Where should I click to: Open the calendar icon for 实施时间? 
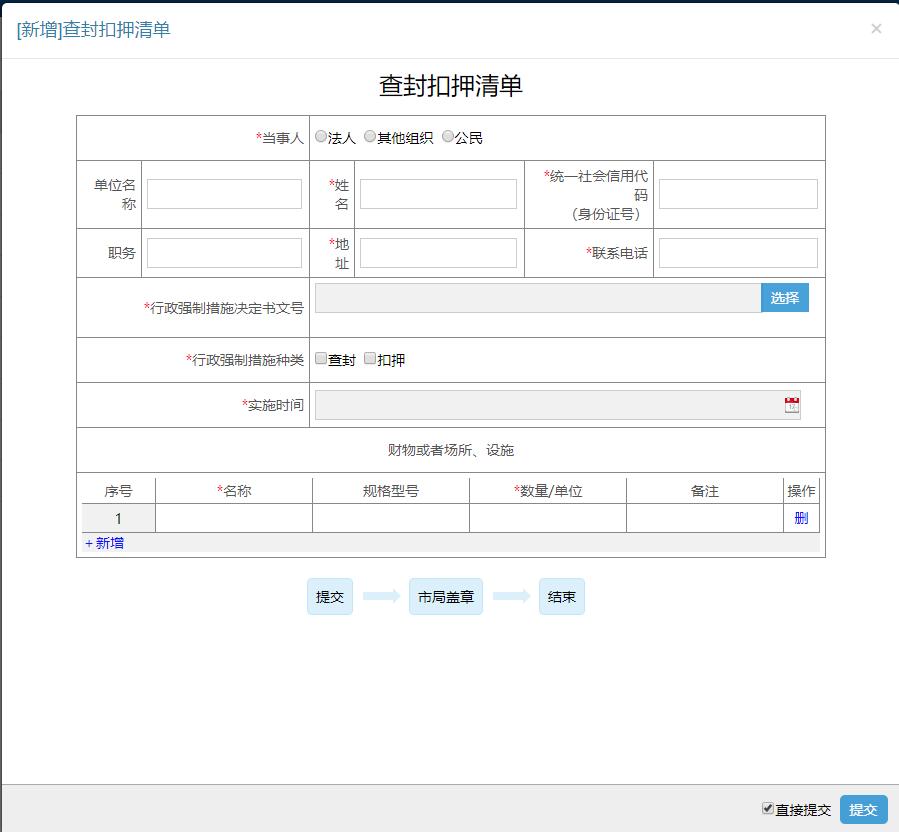click(x=792, y=405)
